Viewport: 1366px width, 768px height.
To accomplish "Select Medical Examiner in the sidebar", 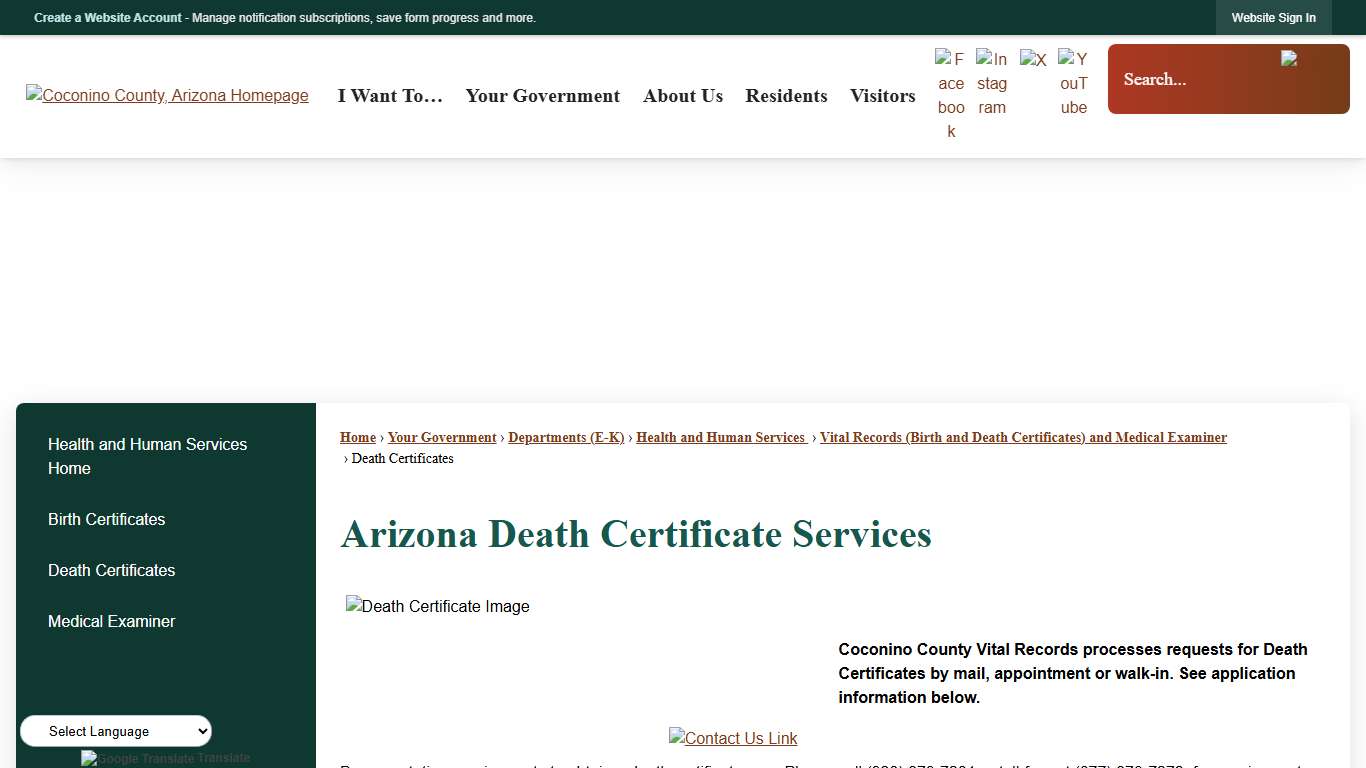I will coord(111,621).
